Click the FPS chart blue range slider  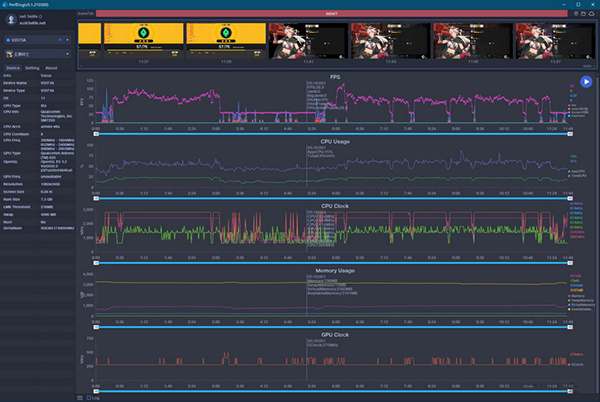tap(331, 132)
